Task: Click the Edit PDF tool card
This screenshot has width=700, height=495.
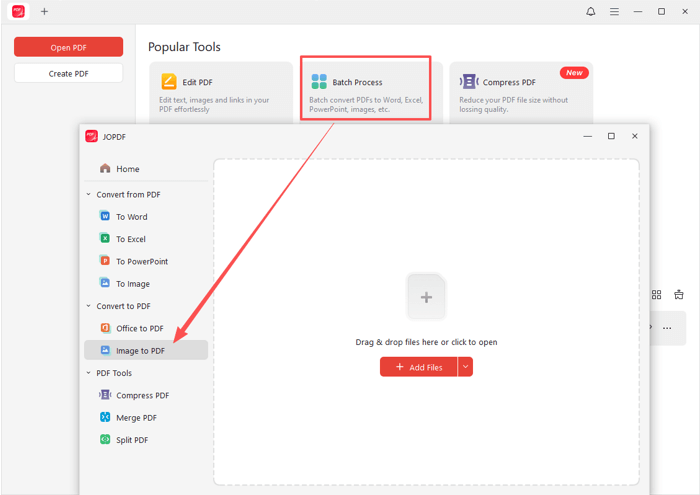Action: pos(221,92)
